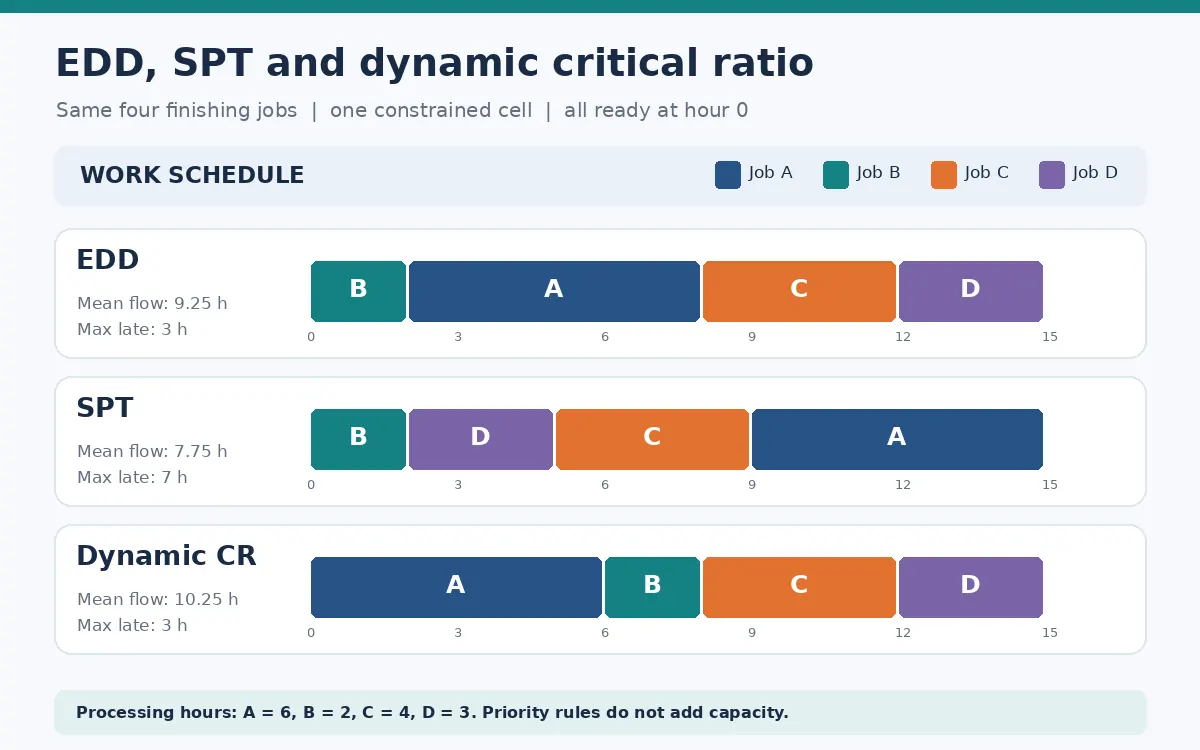Click the 'Job A' legend label
Screen dimensions: 1200x750
pyautogui.click(x=770, y=173)
